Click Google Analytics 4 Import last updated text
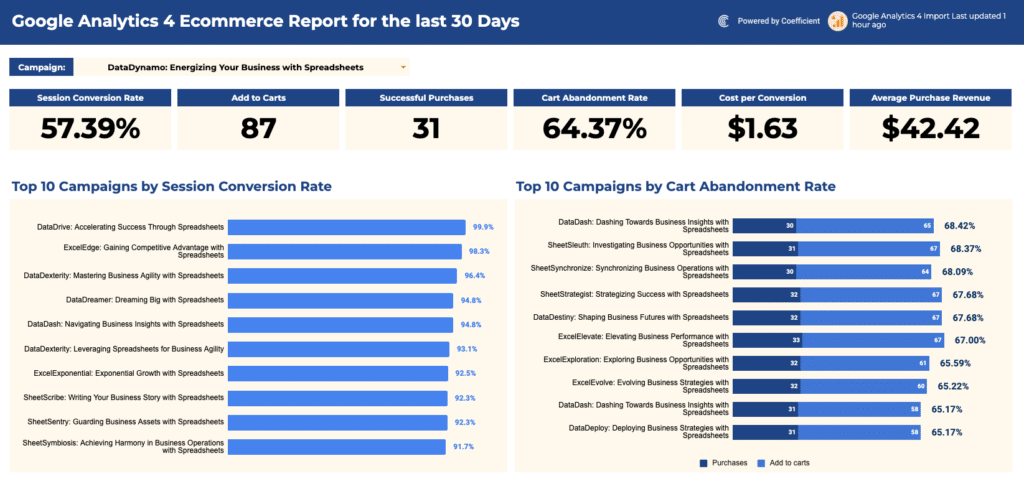 pos(929,20)
